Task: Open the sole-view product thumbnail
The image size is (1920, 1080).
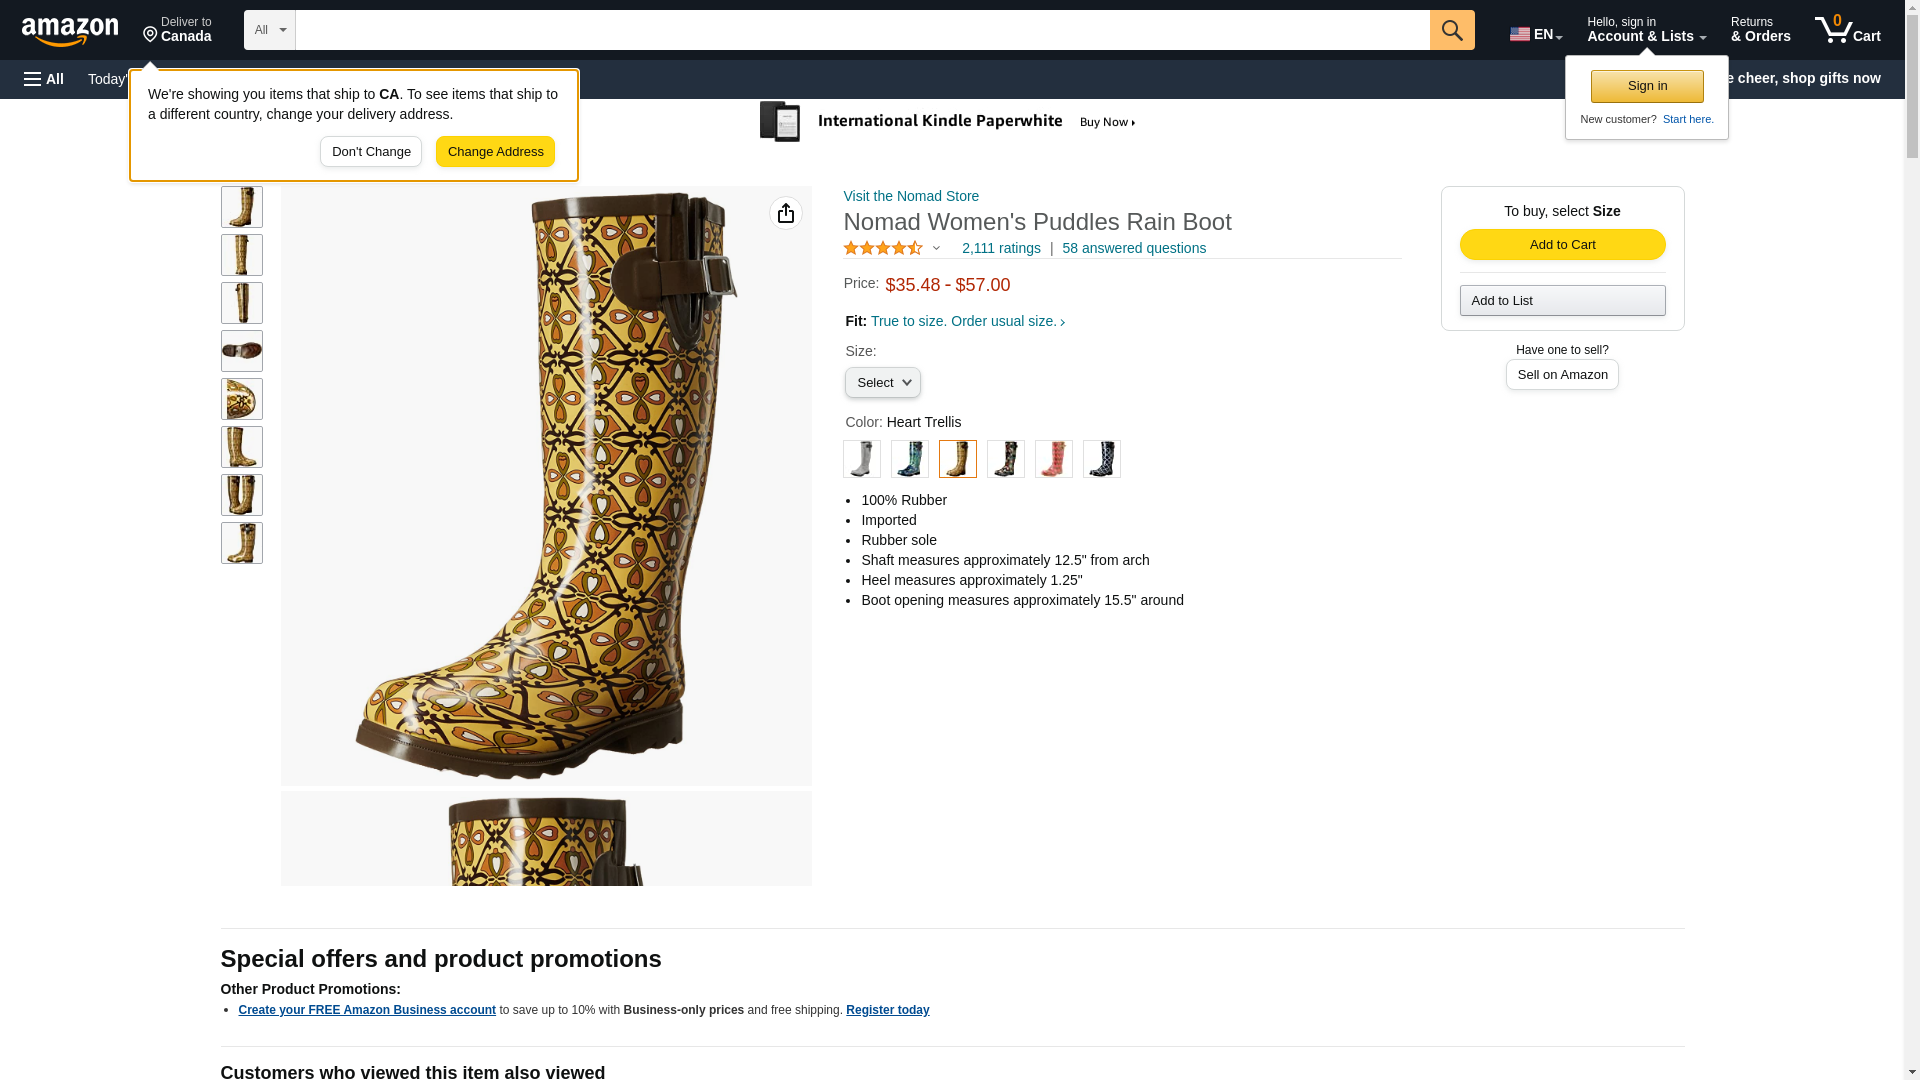Action: [241, 351]
